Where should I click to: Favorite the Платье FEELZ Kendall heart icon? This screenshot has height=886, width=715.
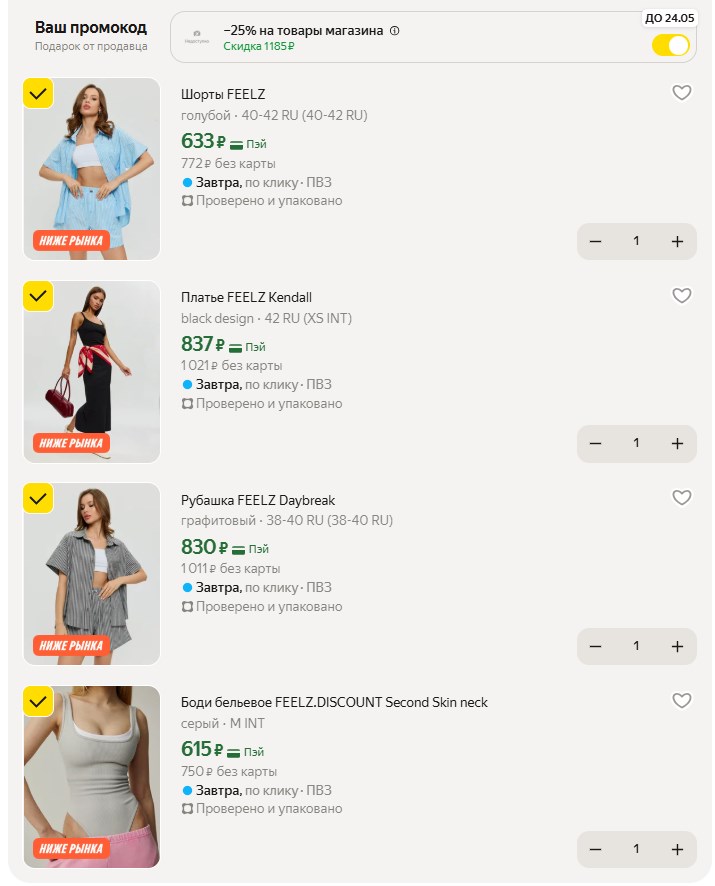pos(681,295)
